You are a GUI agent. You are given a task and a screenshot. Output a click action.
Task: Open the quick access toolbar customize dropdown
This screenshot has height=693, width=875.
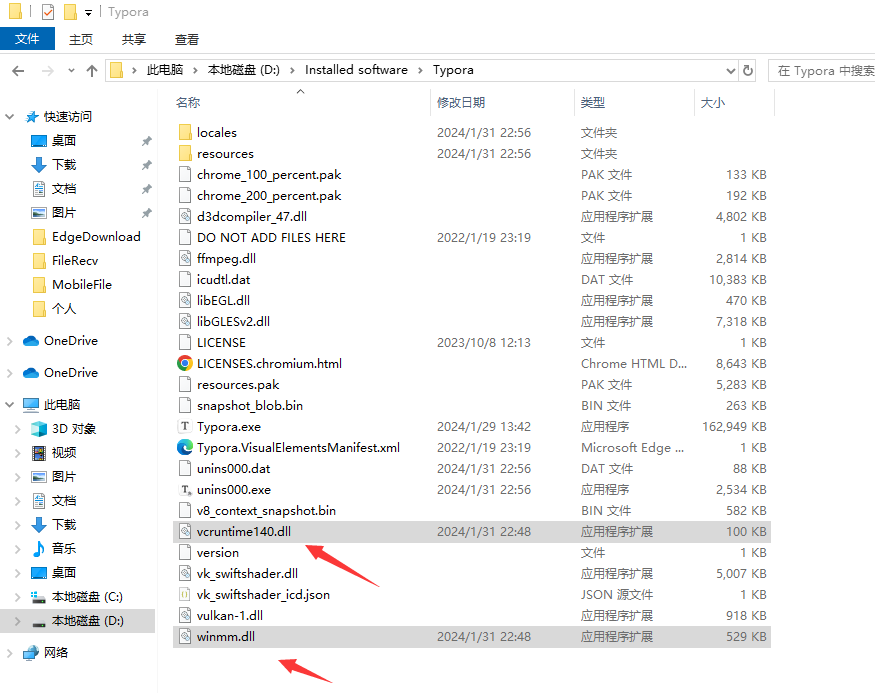88,12
